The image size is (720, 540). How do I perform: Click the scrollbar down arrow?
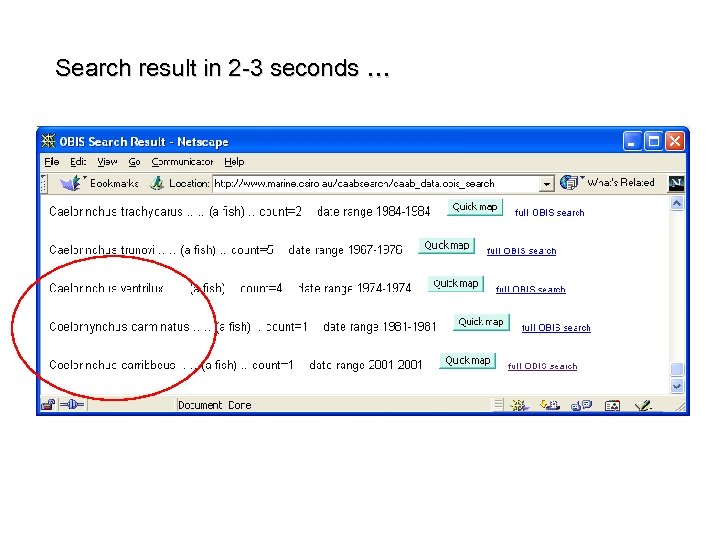677,387
